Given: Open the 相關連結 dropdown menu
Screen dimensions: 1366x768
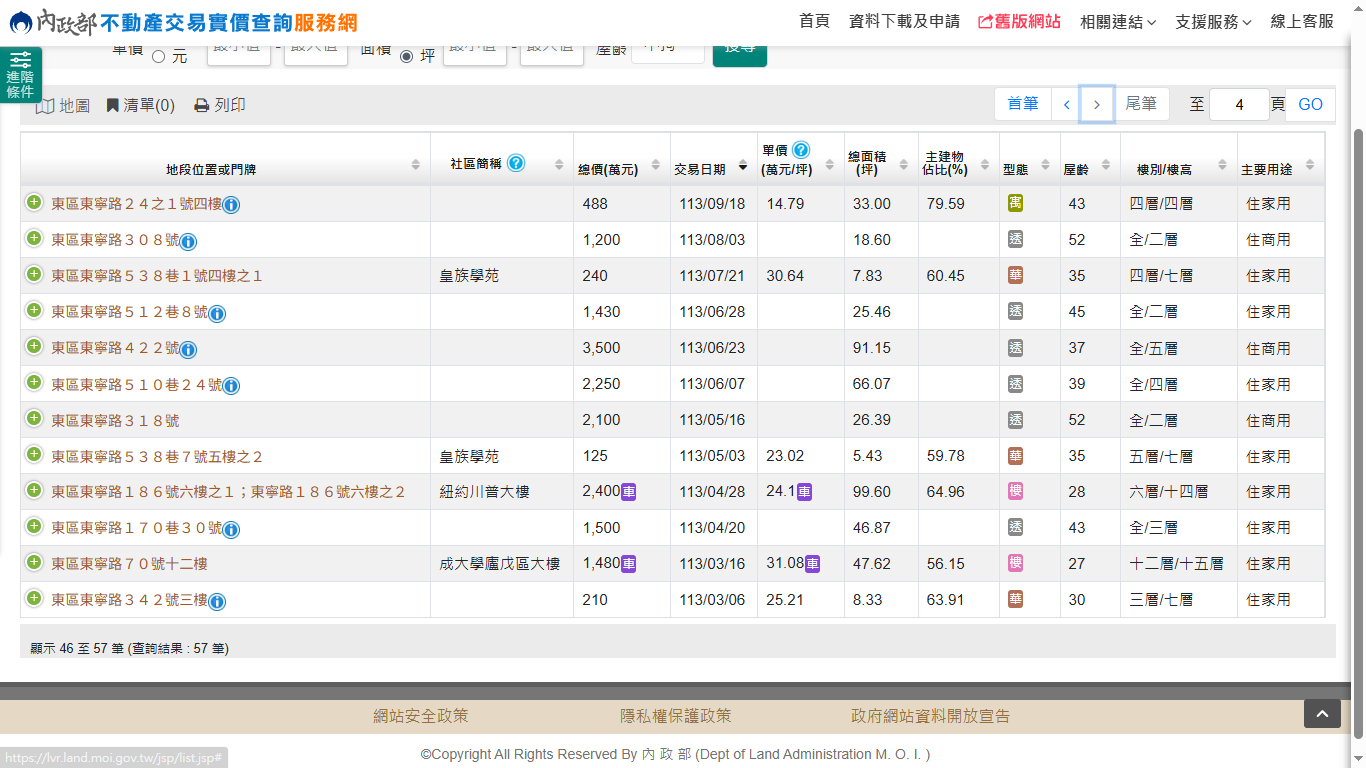Looking at the screenshot, I should point(1117,21).
